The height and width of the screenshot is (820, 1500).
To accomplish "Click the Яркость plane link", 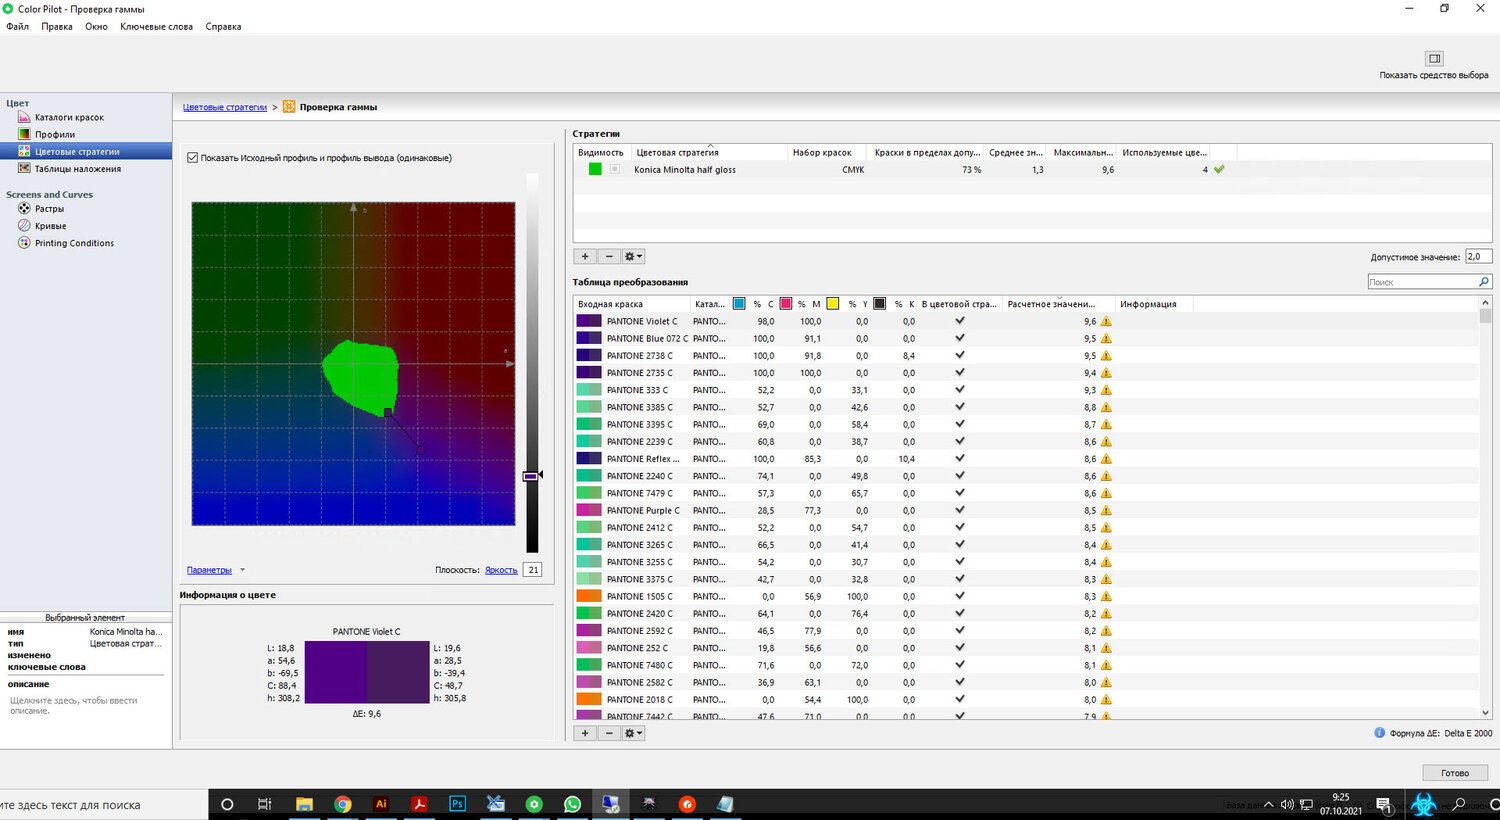I will pyautogui.click(x=501, y=570).
